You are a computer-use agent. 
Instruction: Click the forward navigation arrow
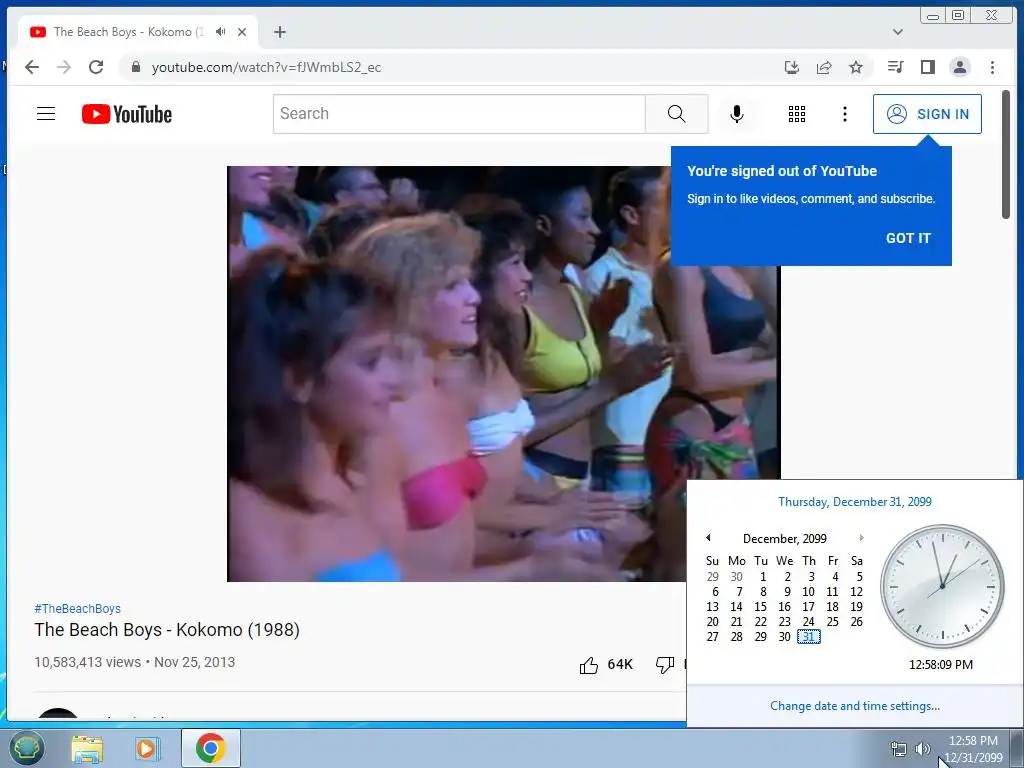click(x=64, y=67)
